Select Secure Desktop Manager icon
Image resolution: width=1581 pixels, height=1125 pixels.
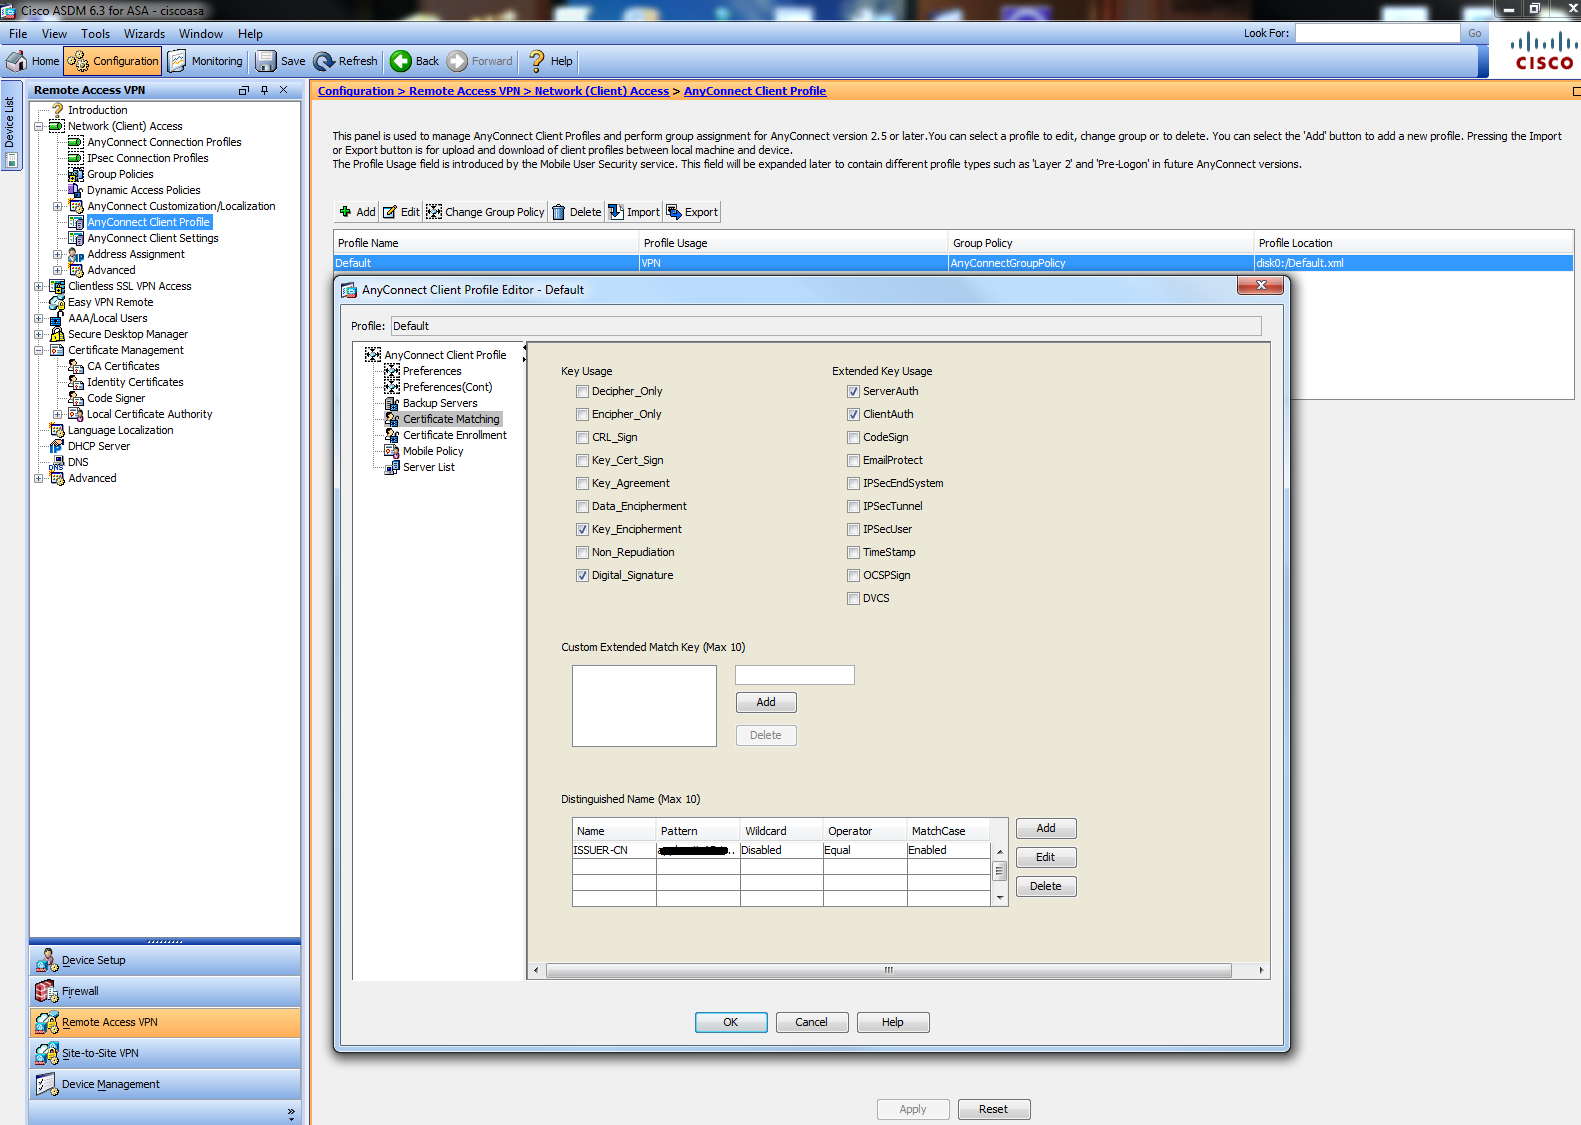tap(57, 334)
